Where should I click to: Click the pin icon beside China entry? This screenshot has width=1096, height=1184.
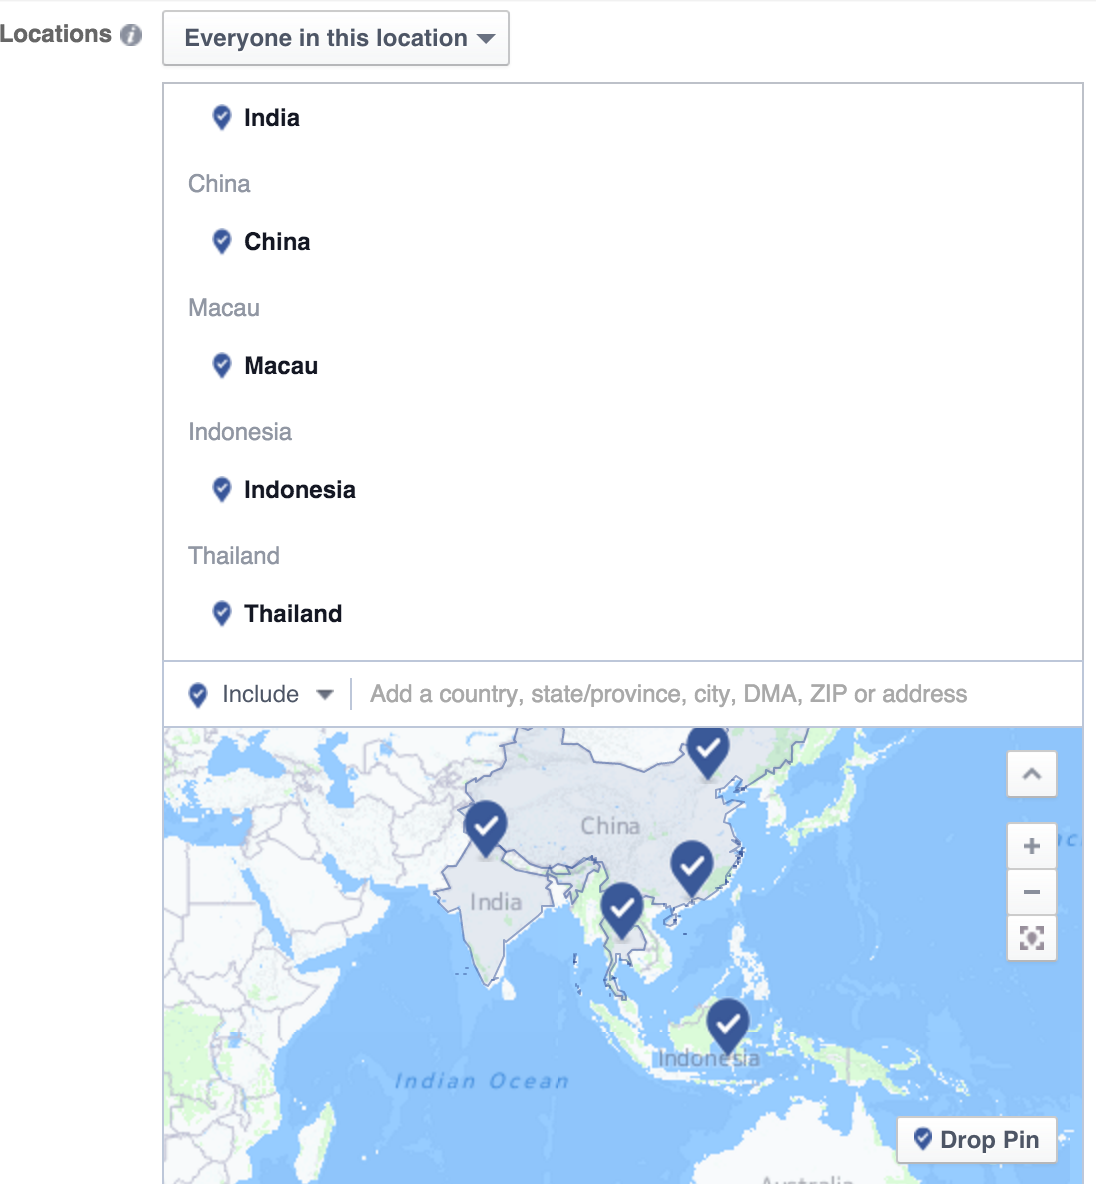coord(221,242)
